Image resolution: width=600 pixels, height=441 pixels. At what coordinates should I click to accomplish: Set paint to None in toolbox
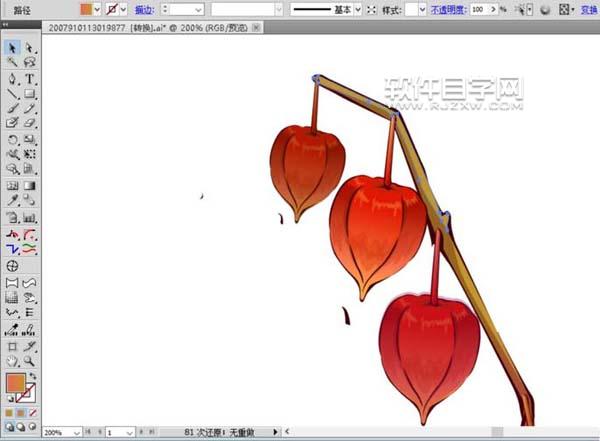(x=35, y=411)
